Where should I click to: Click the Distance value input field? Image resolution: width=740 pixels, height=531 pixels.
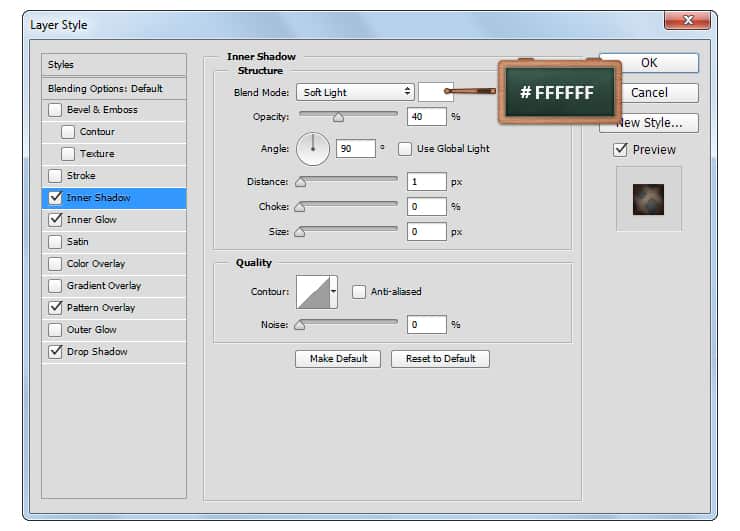coord(426,182)
